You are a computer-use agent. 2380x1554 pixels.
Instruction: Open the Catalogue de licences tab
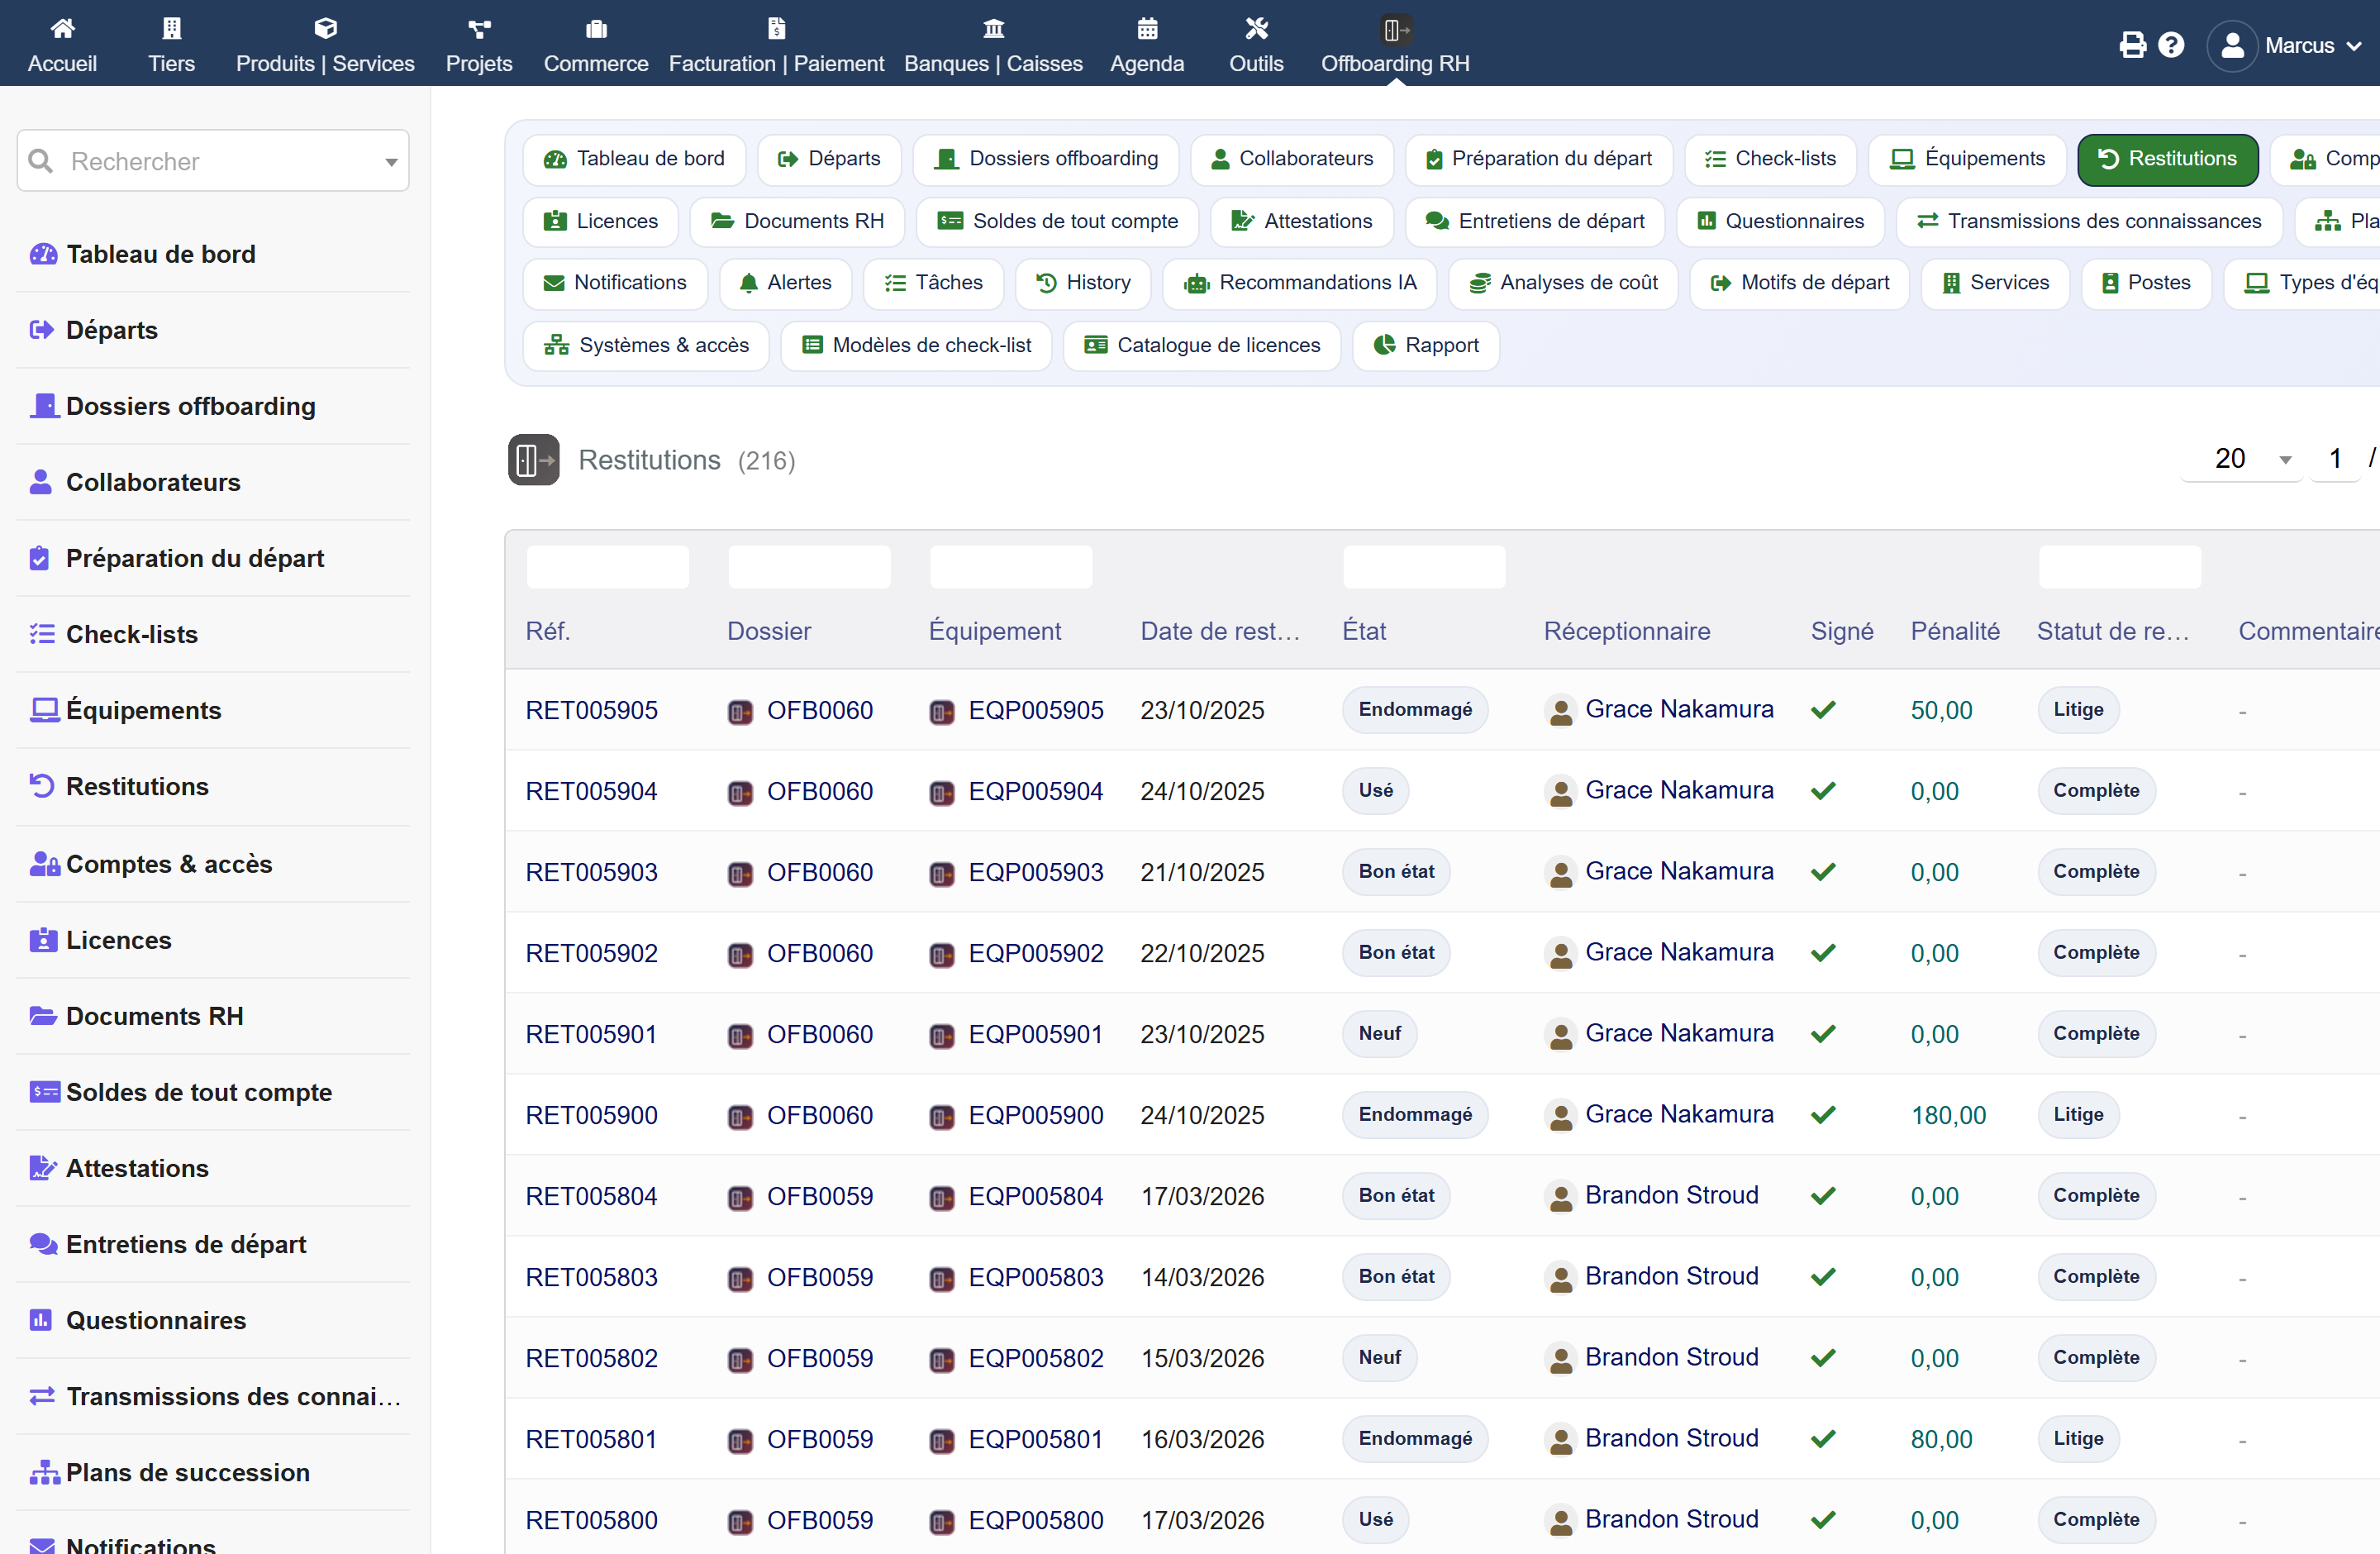(x=1202, y=345)
